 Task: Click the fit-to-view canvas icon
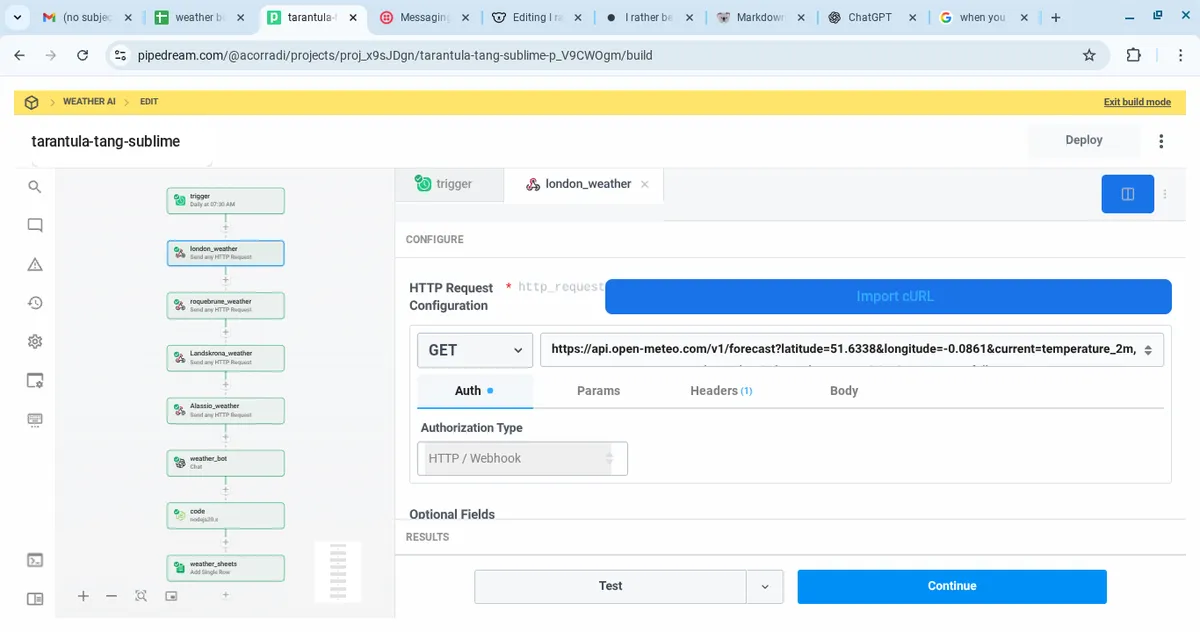(x=141, y=596)
